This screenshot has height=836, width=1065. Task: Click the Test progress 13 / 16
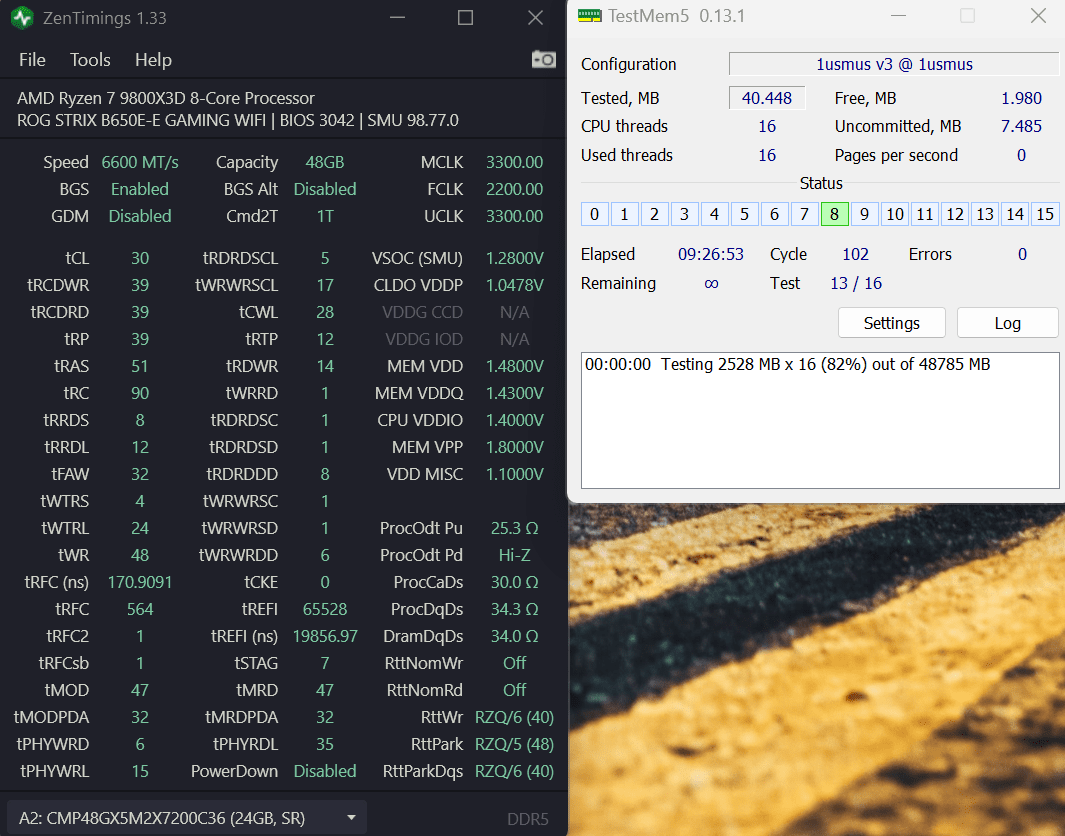856,283
